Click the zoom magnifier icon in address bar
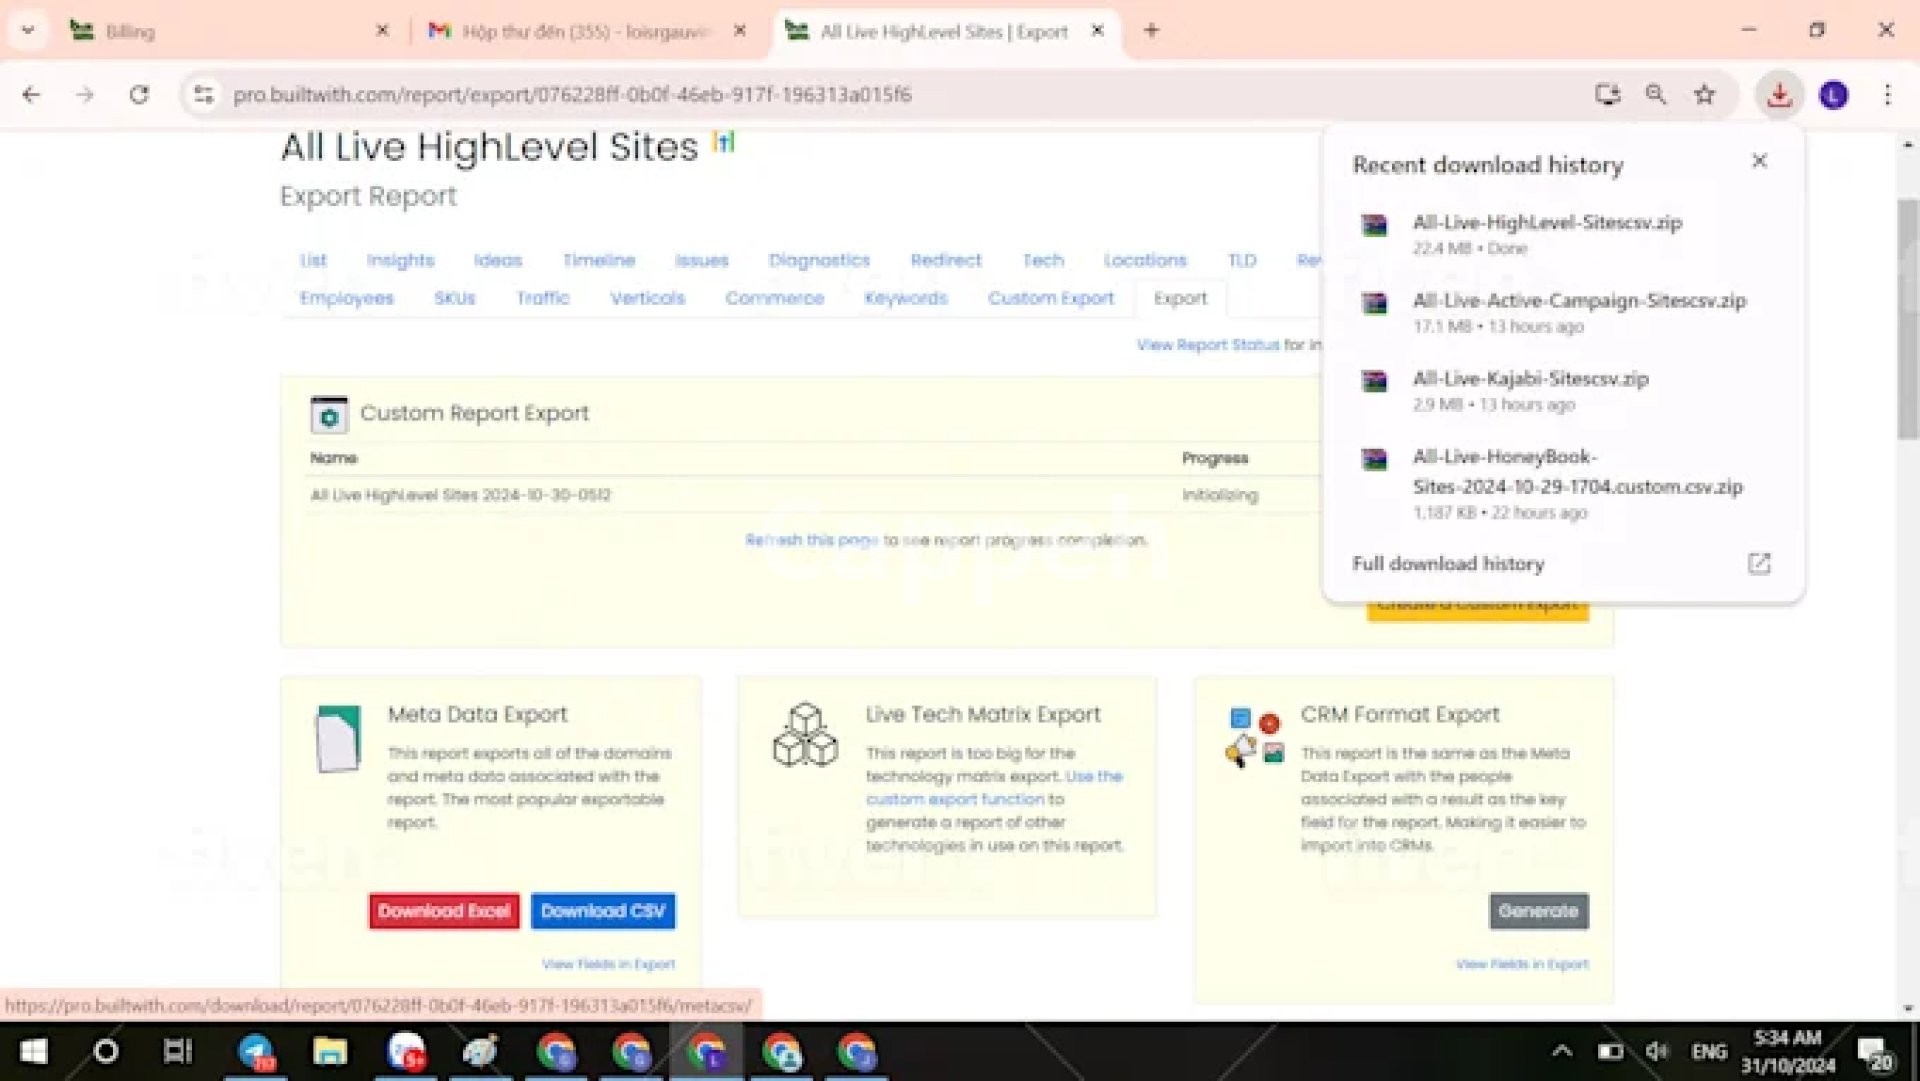Viewport: 1920px width, 1081px height. pos(1655,95)
